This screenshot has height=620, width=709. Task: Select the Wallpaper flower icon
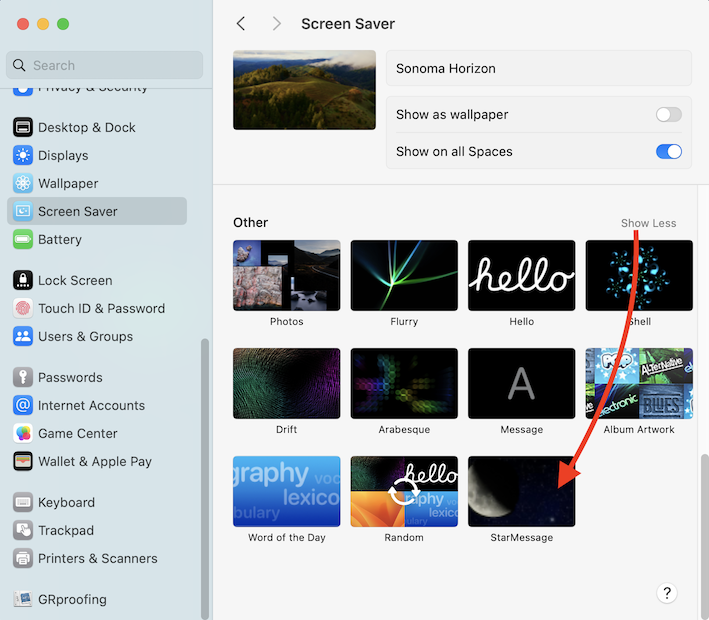(23, 183)
